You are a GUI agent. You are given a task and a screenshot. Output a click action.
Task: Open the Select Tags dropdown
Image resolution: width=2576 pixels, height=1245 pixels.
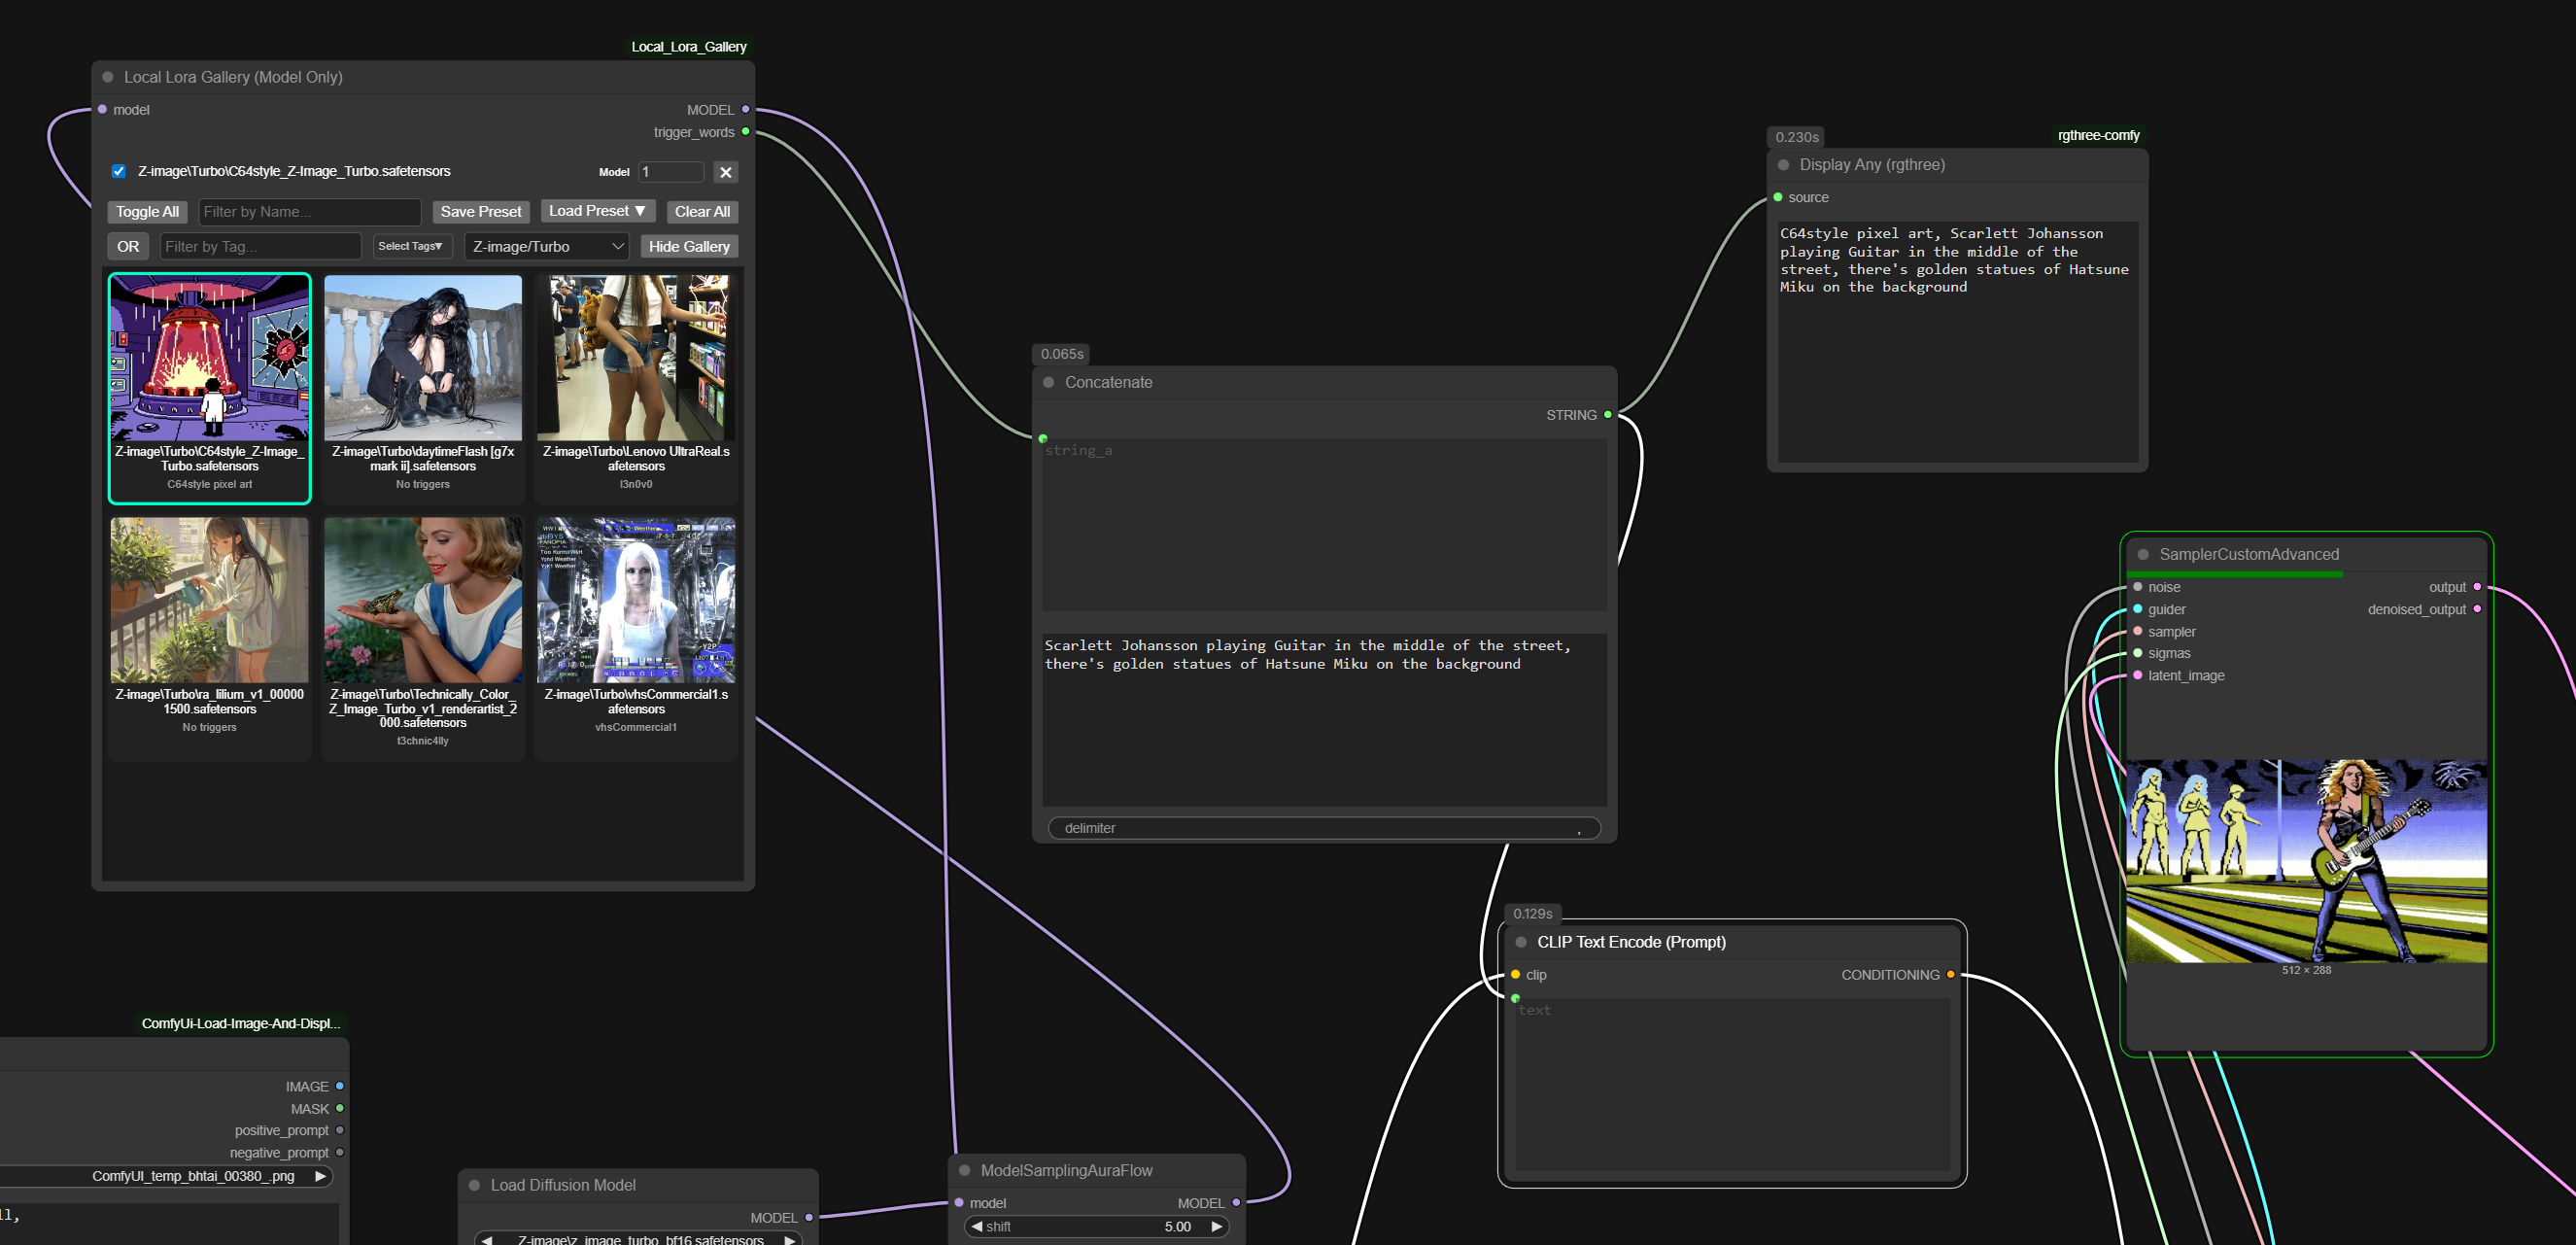point(411,246)
